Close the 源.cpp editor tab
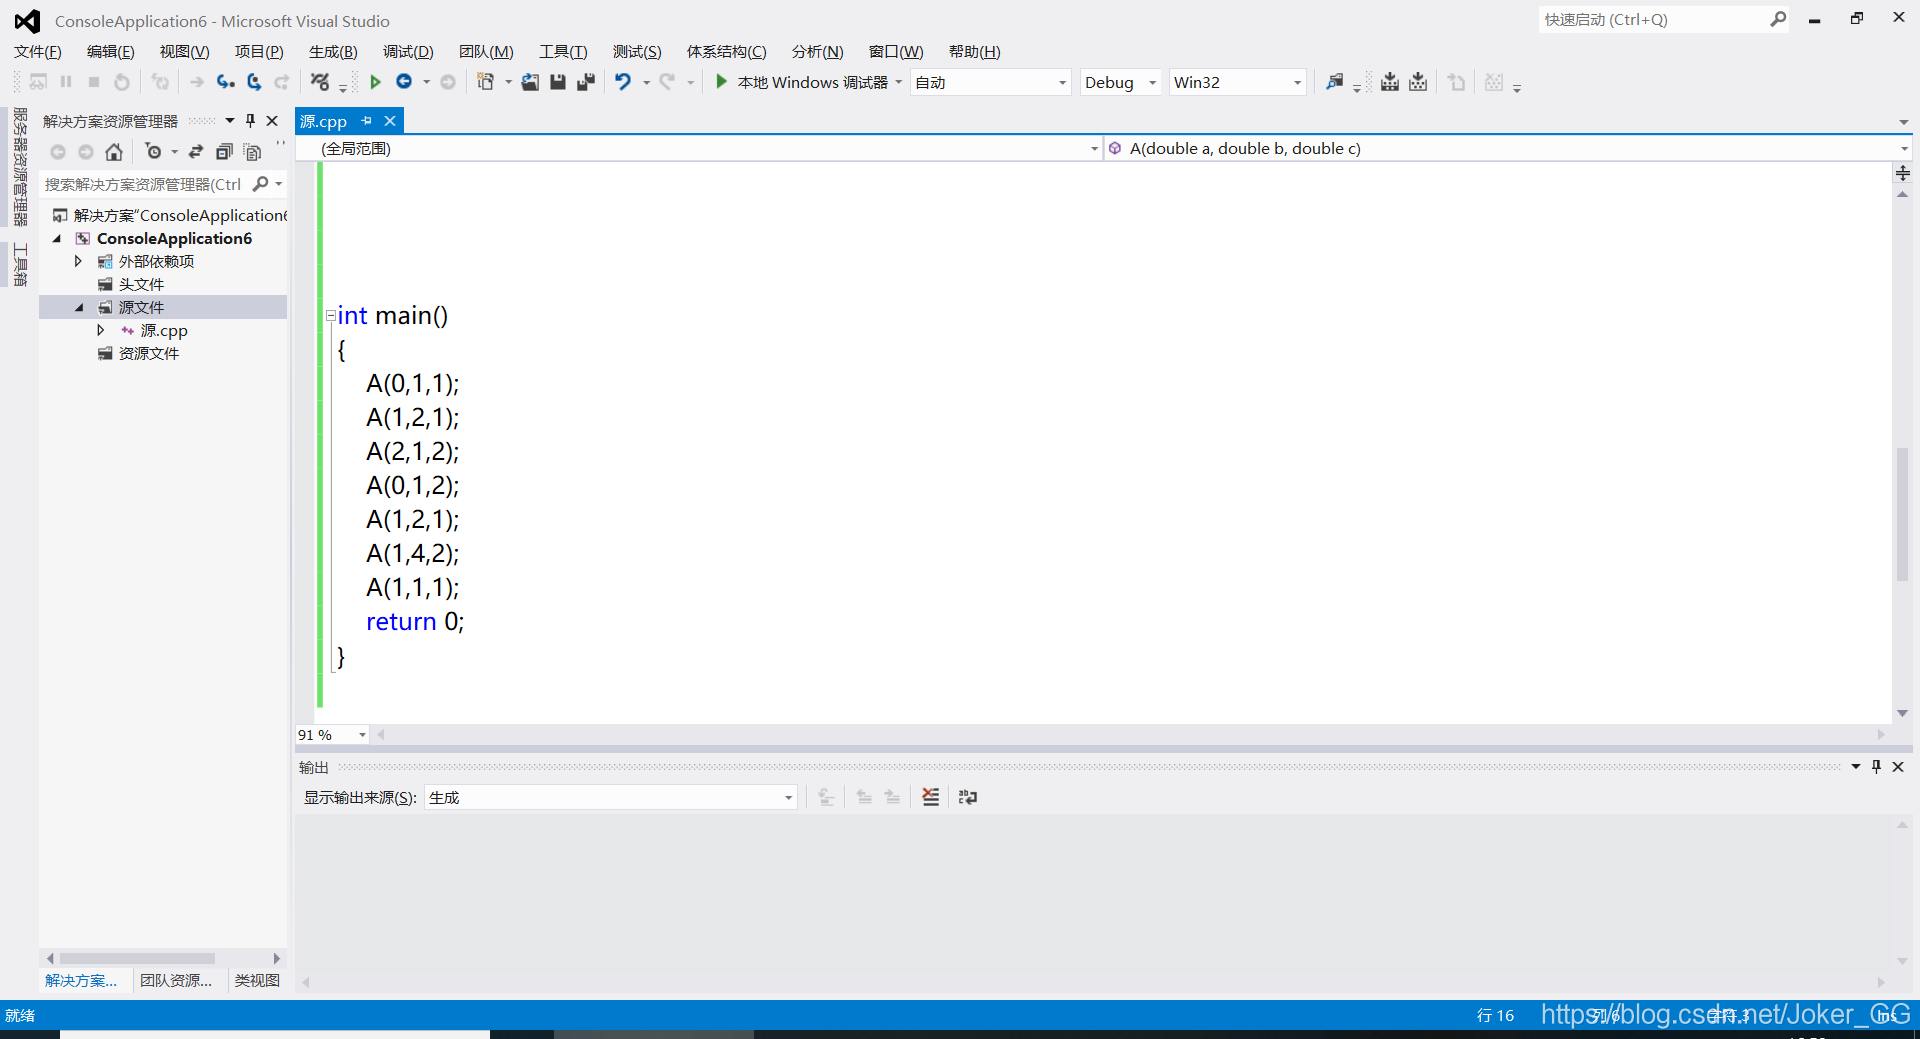The width and height of the screenshot is (1920, 1039). pyautogui.click(x=390, y=121)
